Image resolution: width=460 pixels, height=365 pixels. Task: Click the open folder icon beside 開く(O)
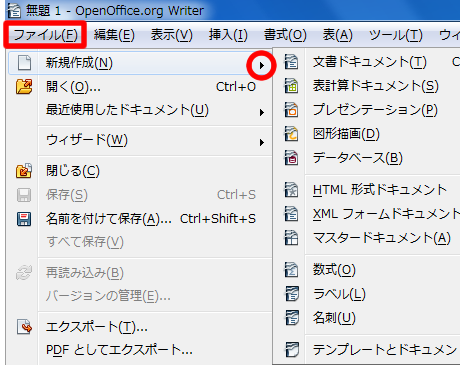tap(24, 87)
